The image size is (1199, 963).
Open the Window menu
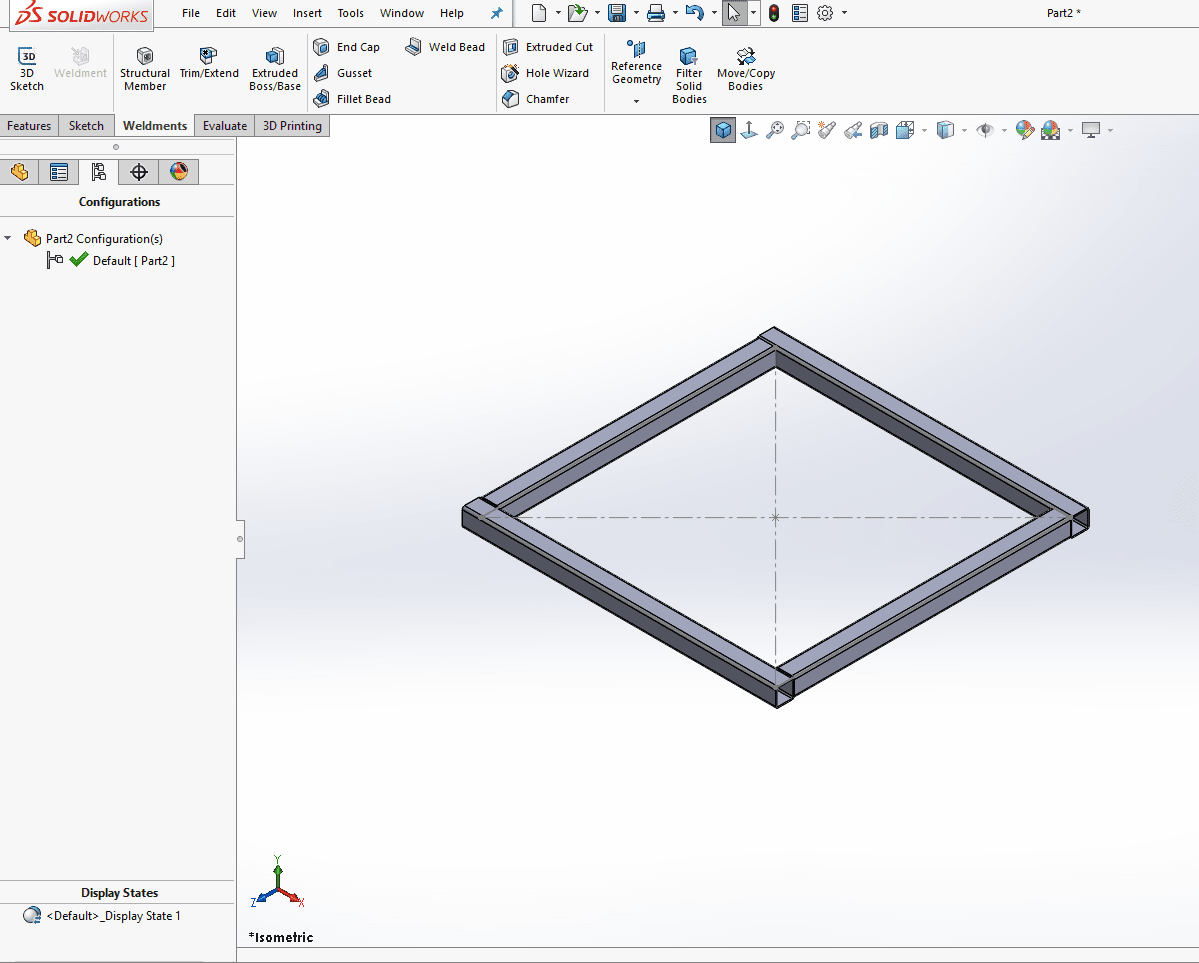click(402, 13)
